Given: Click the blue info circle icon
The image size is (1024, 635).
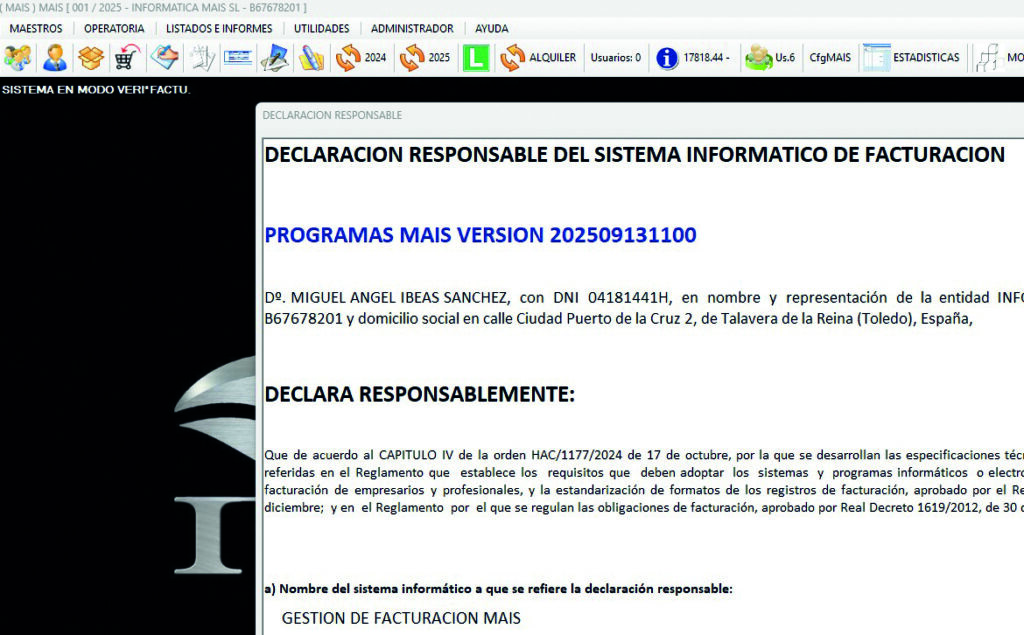Looking at the screenshot, I should [x=667, y=58].
